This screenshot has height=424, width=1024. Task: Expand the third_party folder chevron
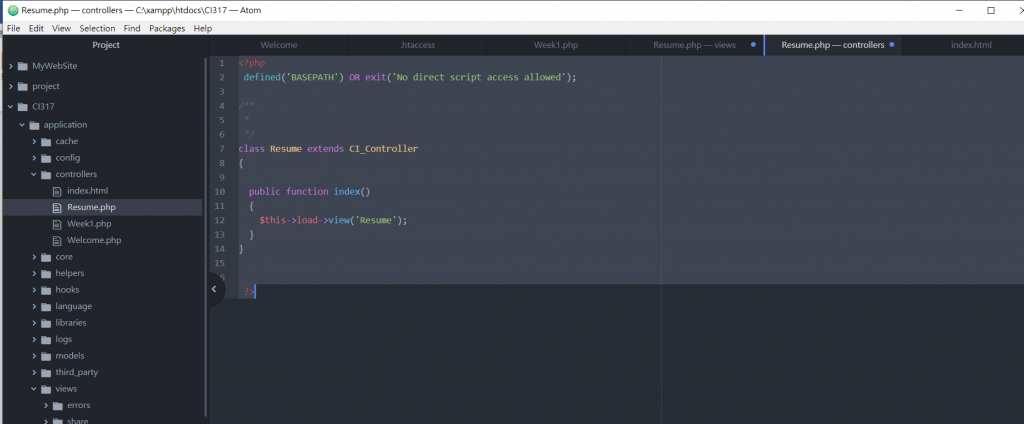pos(34,372)
